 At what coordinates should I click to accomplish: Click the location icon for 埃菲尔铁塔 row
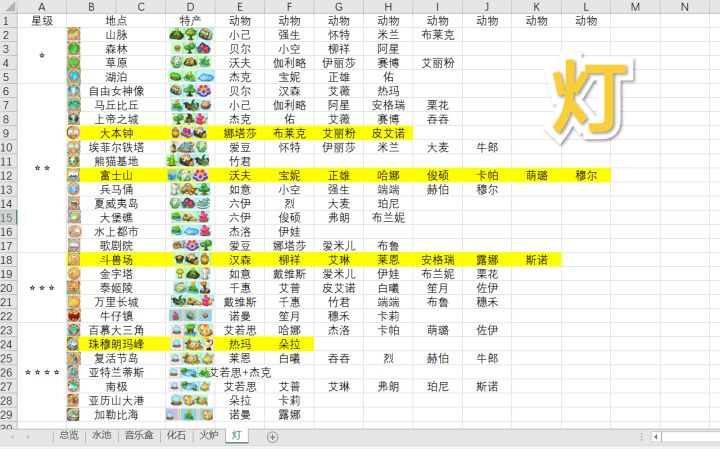pos(73,147)
